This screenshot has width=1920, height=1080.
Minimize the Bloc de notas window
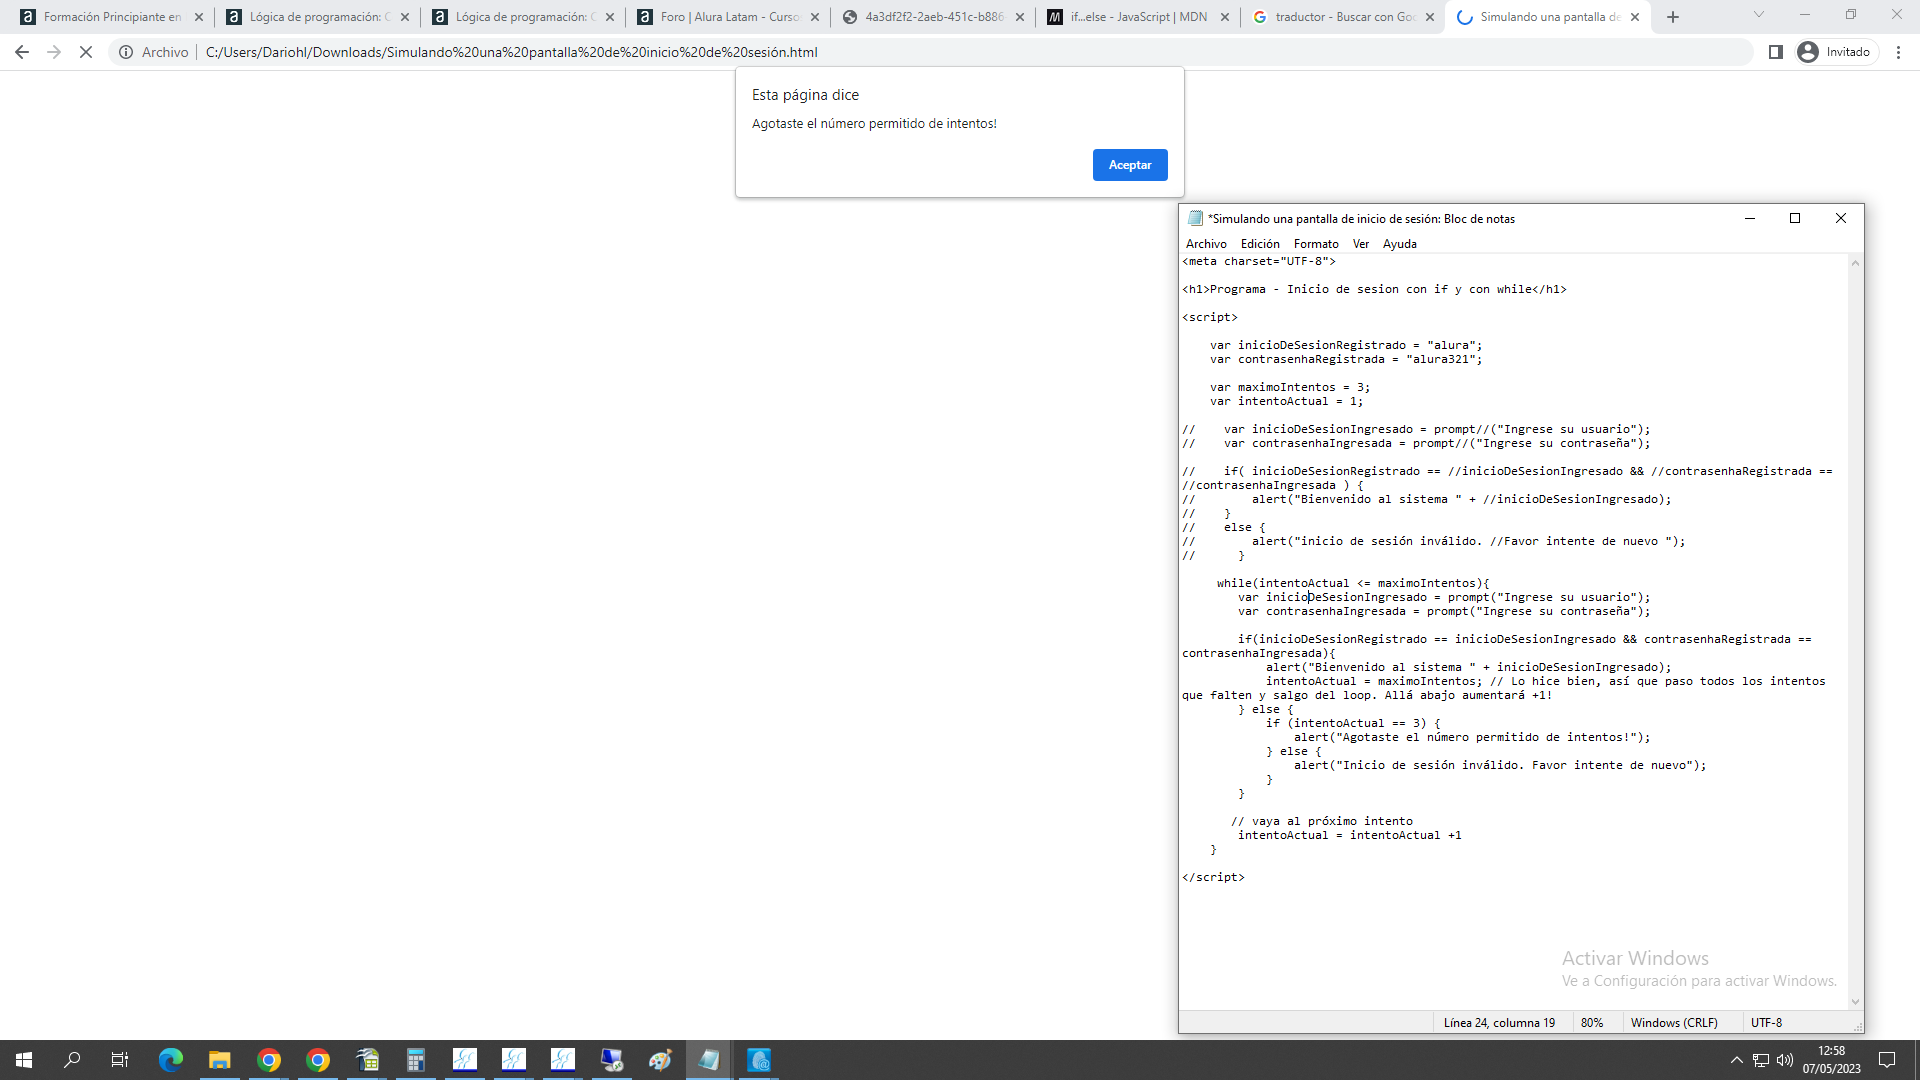pyautogui.click(x=1750, y=218)
